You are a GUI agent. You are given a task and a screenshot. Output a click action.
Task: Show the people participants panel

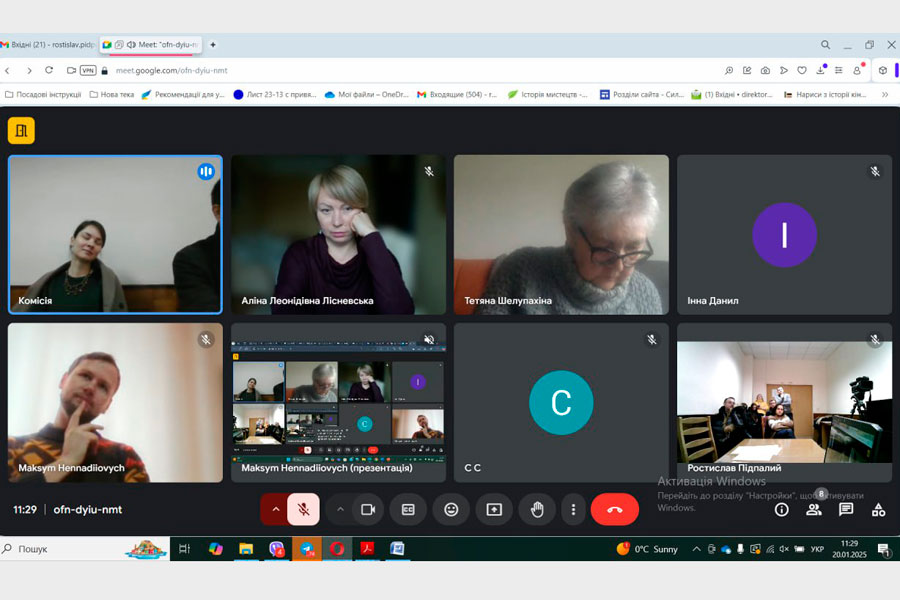click(x=814, y=509)
